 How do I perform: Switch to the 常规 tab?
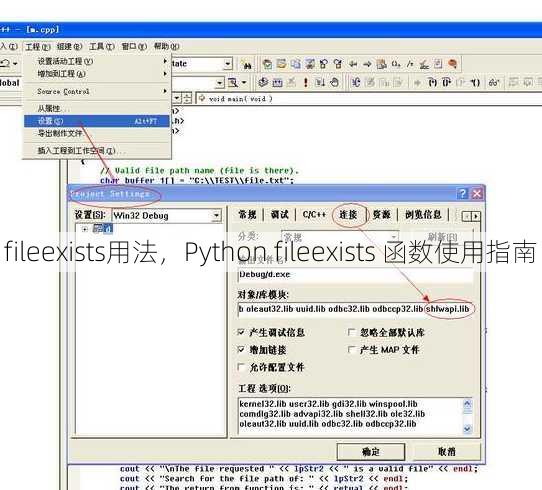(247, 215)
